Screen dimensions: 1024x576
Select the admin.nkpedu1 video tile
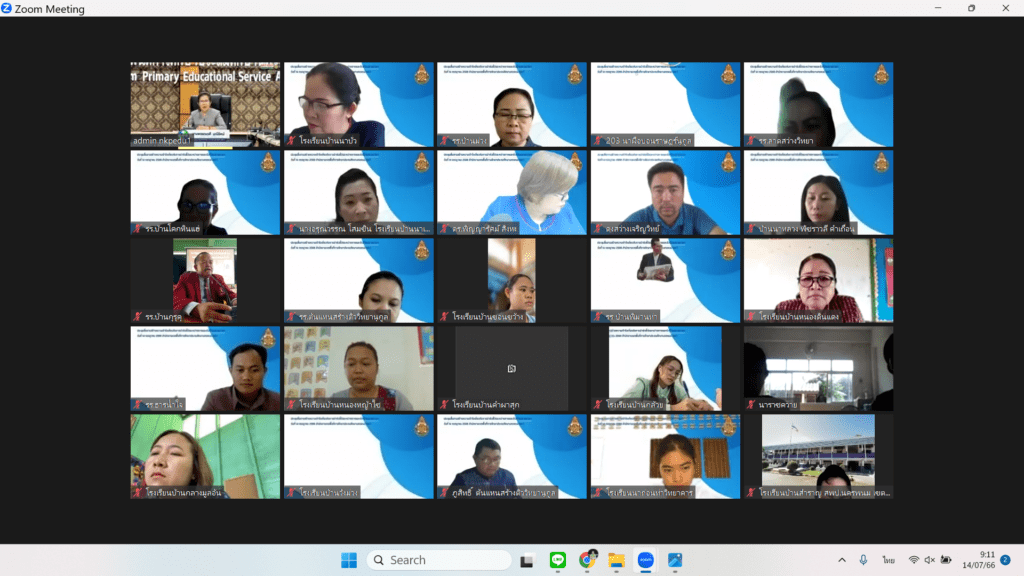pyautogui.click(x=205, y=104)
